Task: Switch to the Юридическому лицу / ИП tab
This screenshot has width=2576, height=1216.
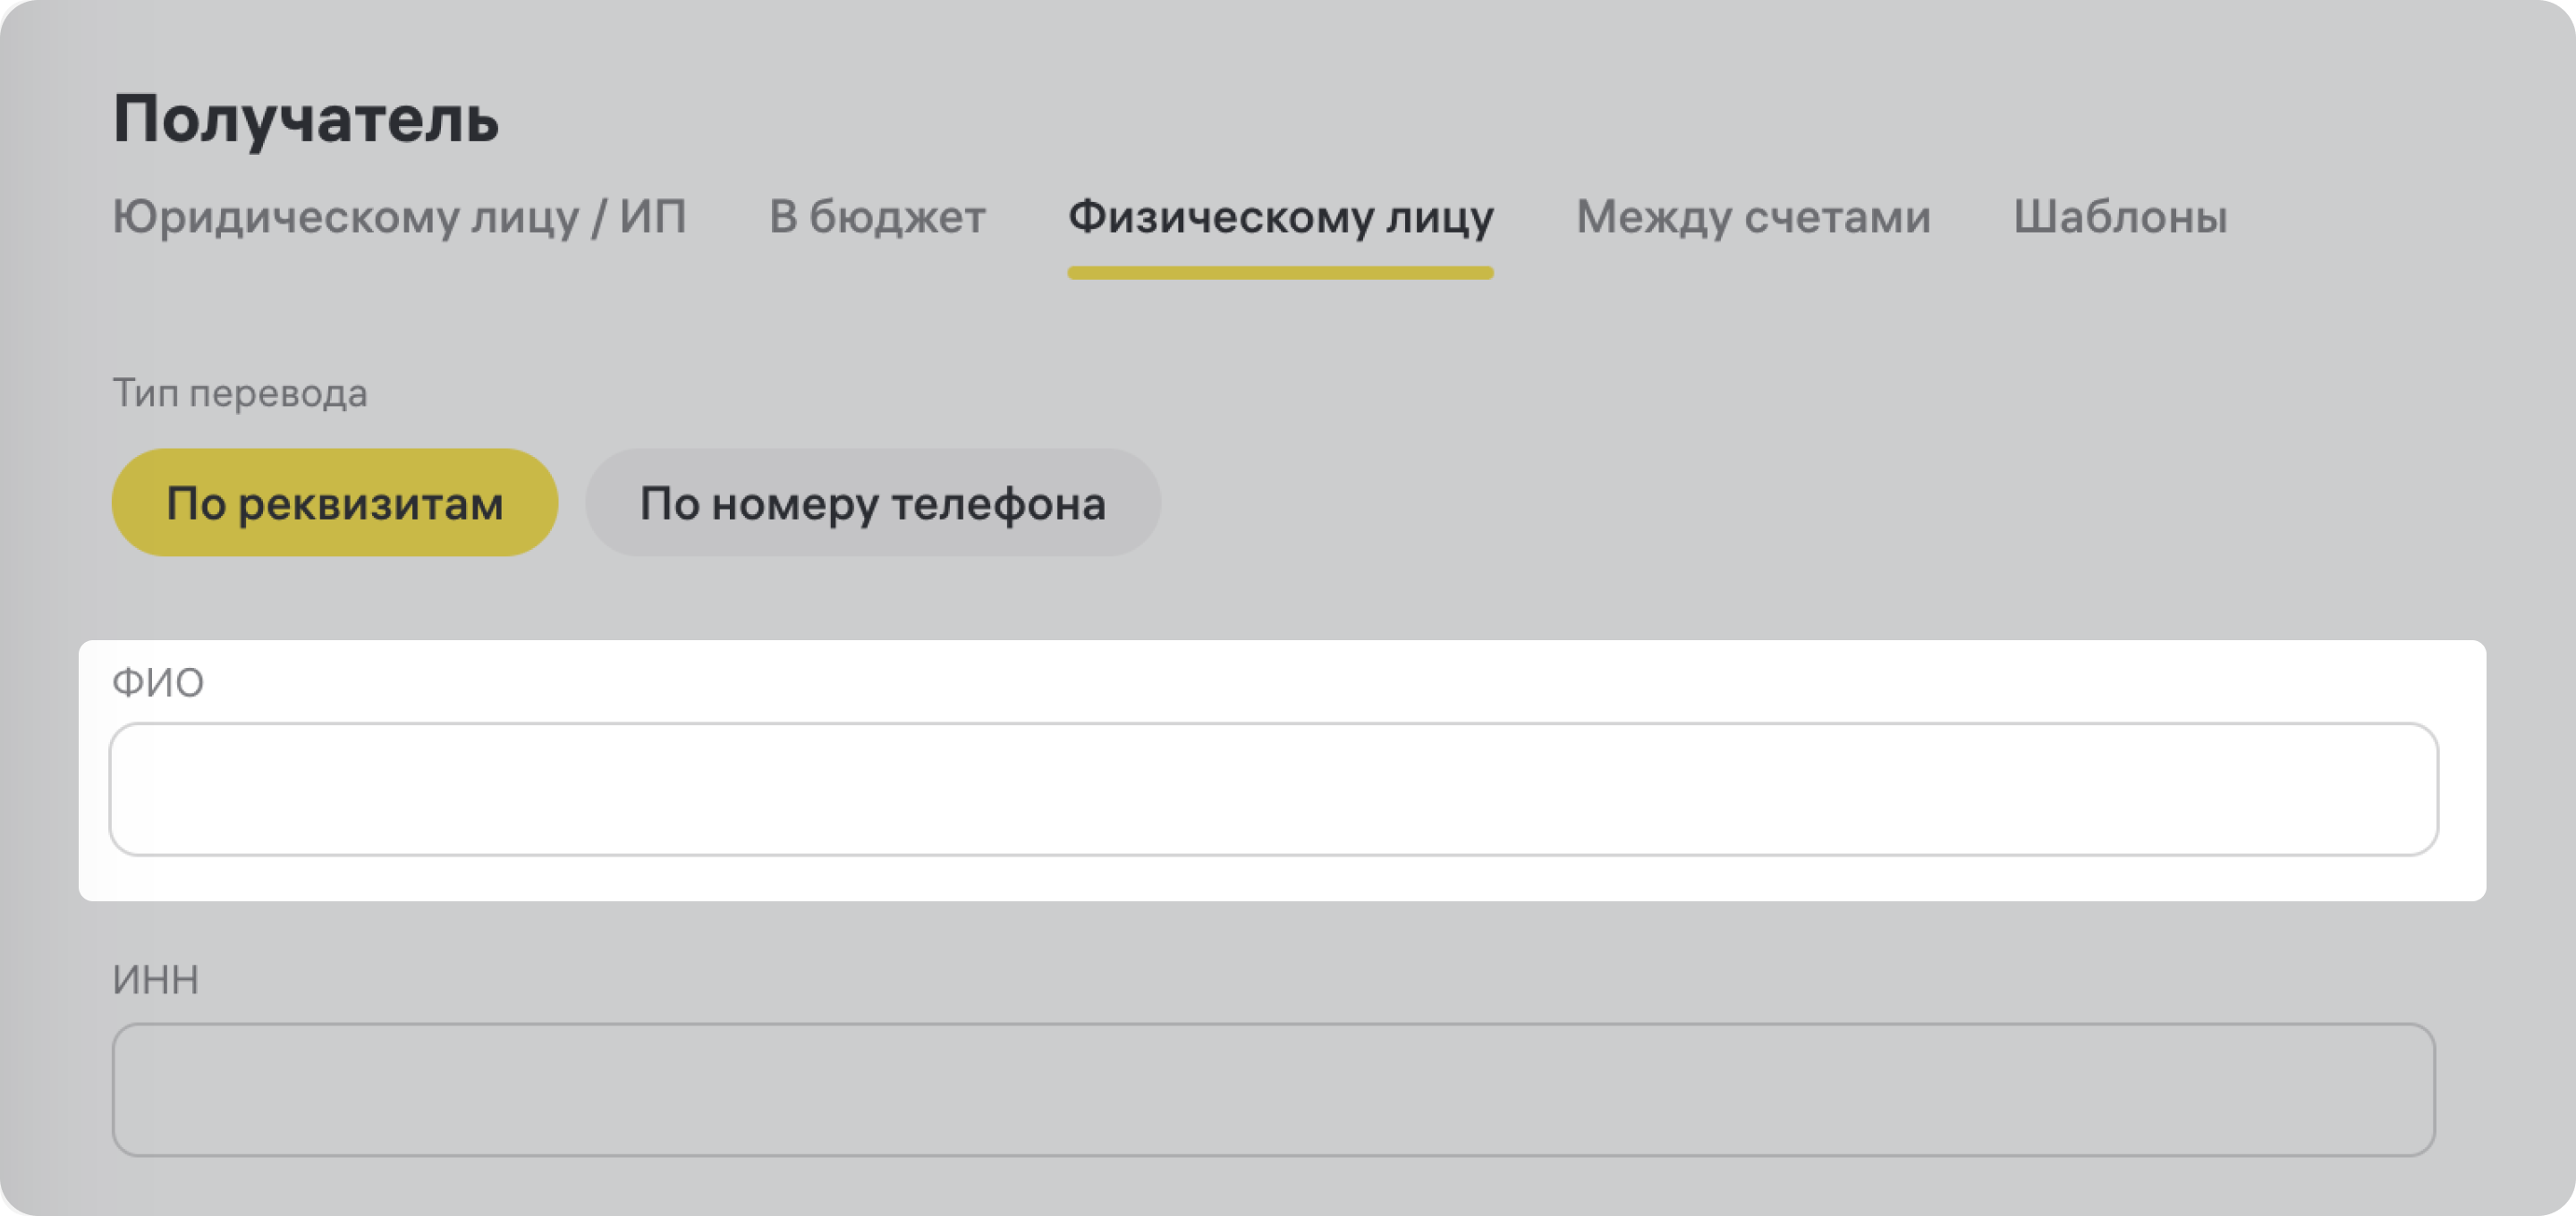Action: [399, 217]
